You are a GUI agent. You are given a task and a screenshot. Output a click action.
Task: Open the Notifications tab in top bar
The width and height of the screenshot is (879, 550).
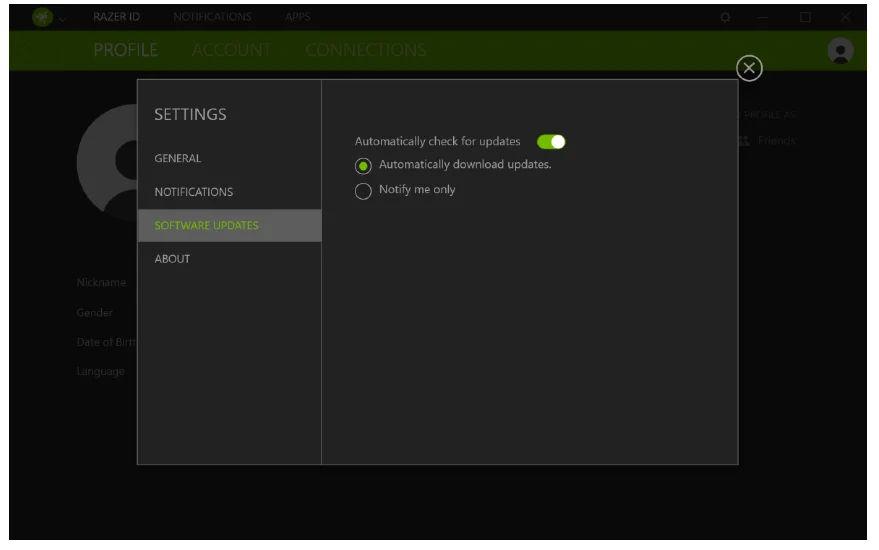212,17
